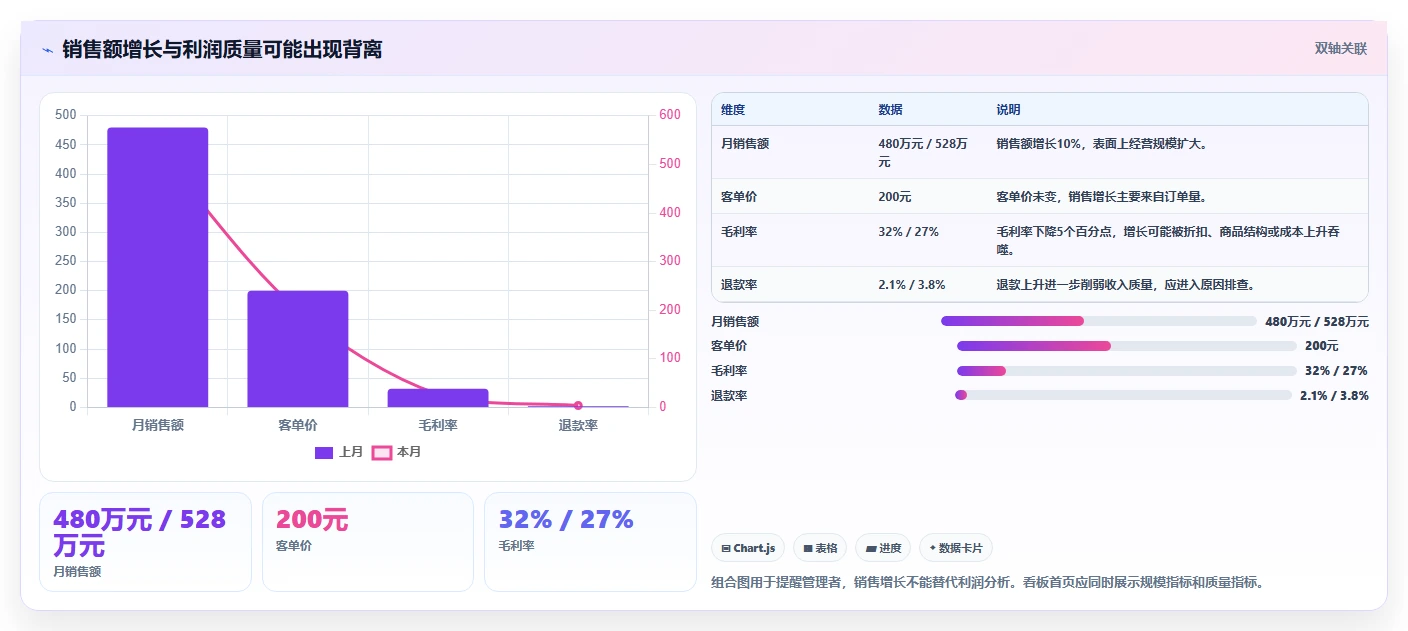
Task: Click the footer note starting 组合图用于提醒管理者
Action: pyautogui.click(x=988, y=582)
